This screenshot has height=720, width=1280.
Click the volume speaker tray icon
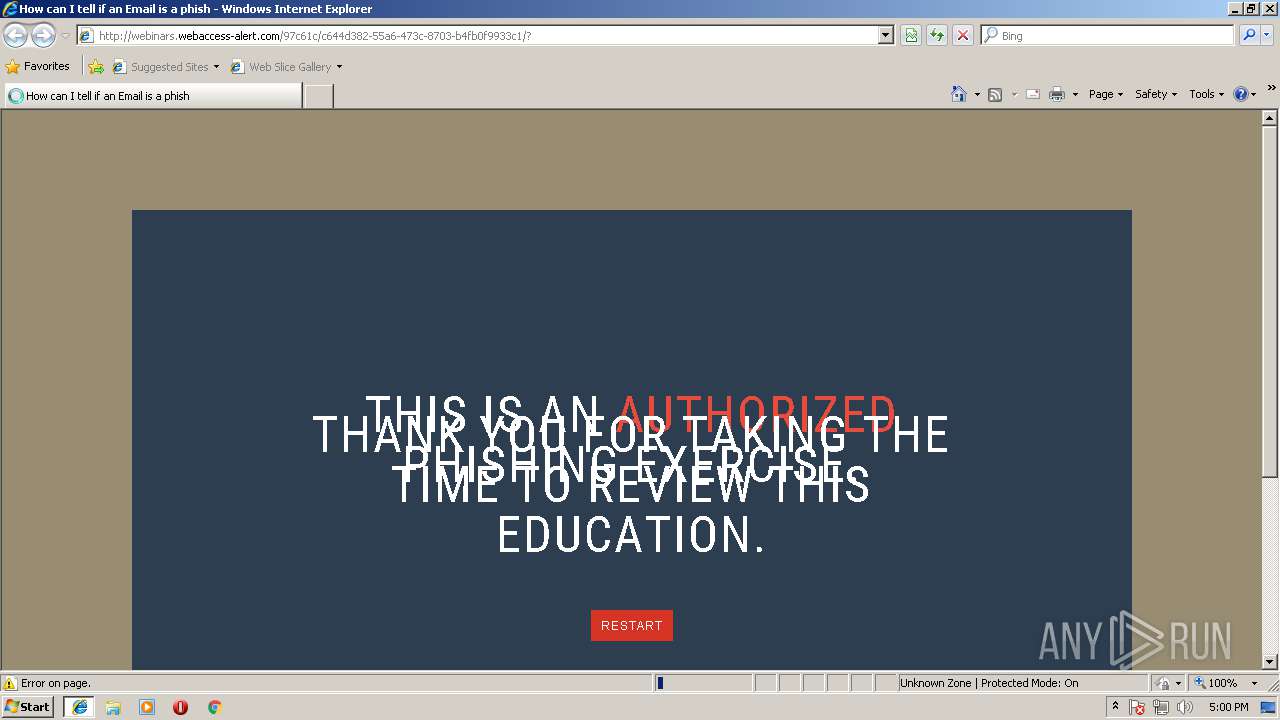1185,707
